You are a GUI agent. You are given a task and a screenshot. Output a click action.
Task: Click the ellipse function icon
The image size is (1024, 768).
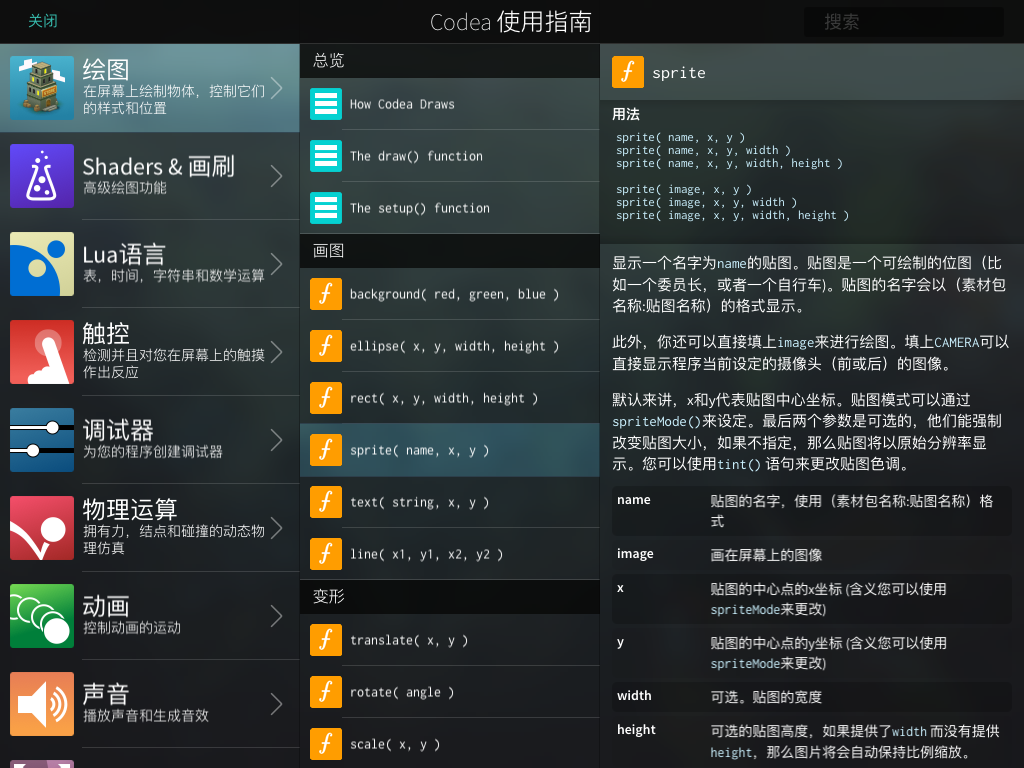click(x=326, y=346)
